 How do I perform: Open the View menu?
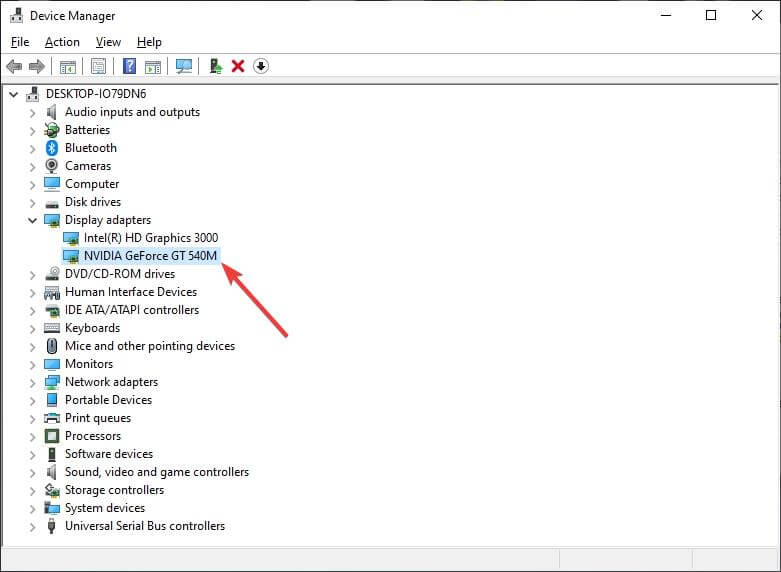pos(108,42)
